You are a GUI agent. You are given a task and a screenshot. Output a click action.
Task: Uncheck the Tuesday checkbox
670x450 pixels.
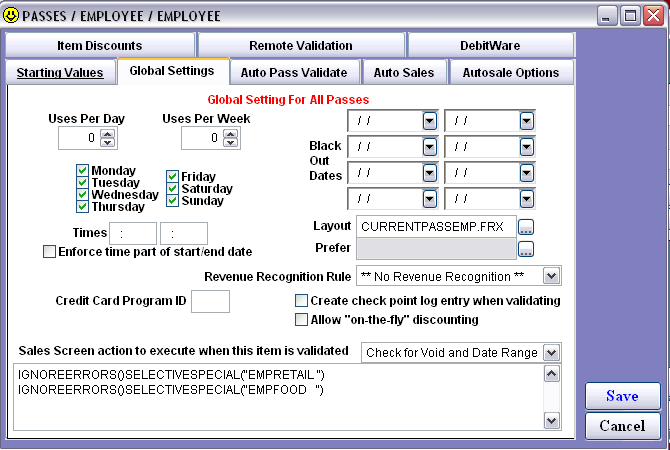click(x=82, y=182)
